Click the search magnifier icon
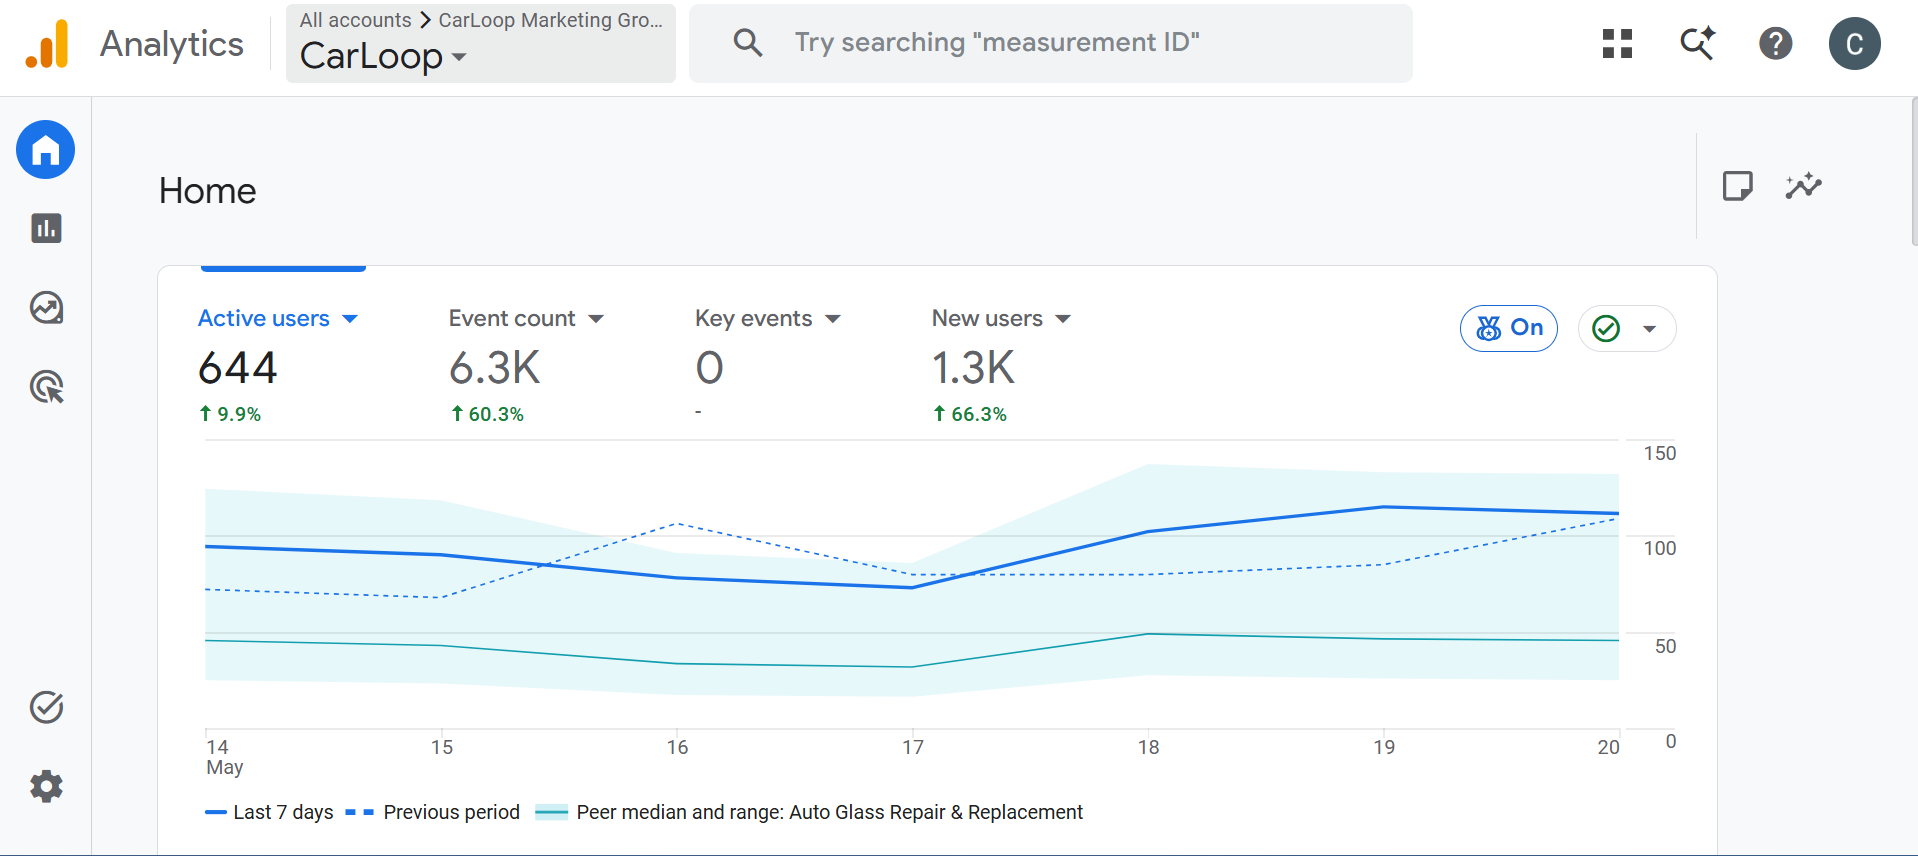This screenshot has width=1918, height=856. [x=748, y=43]
